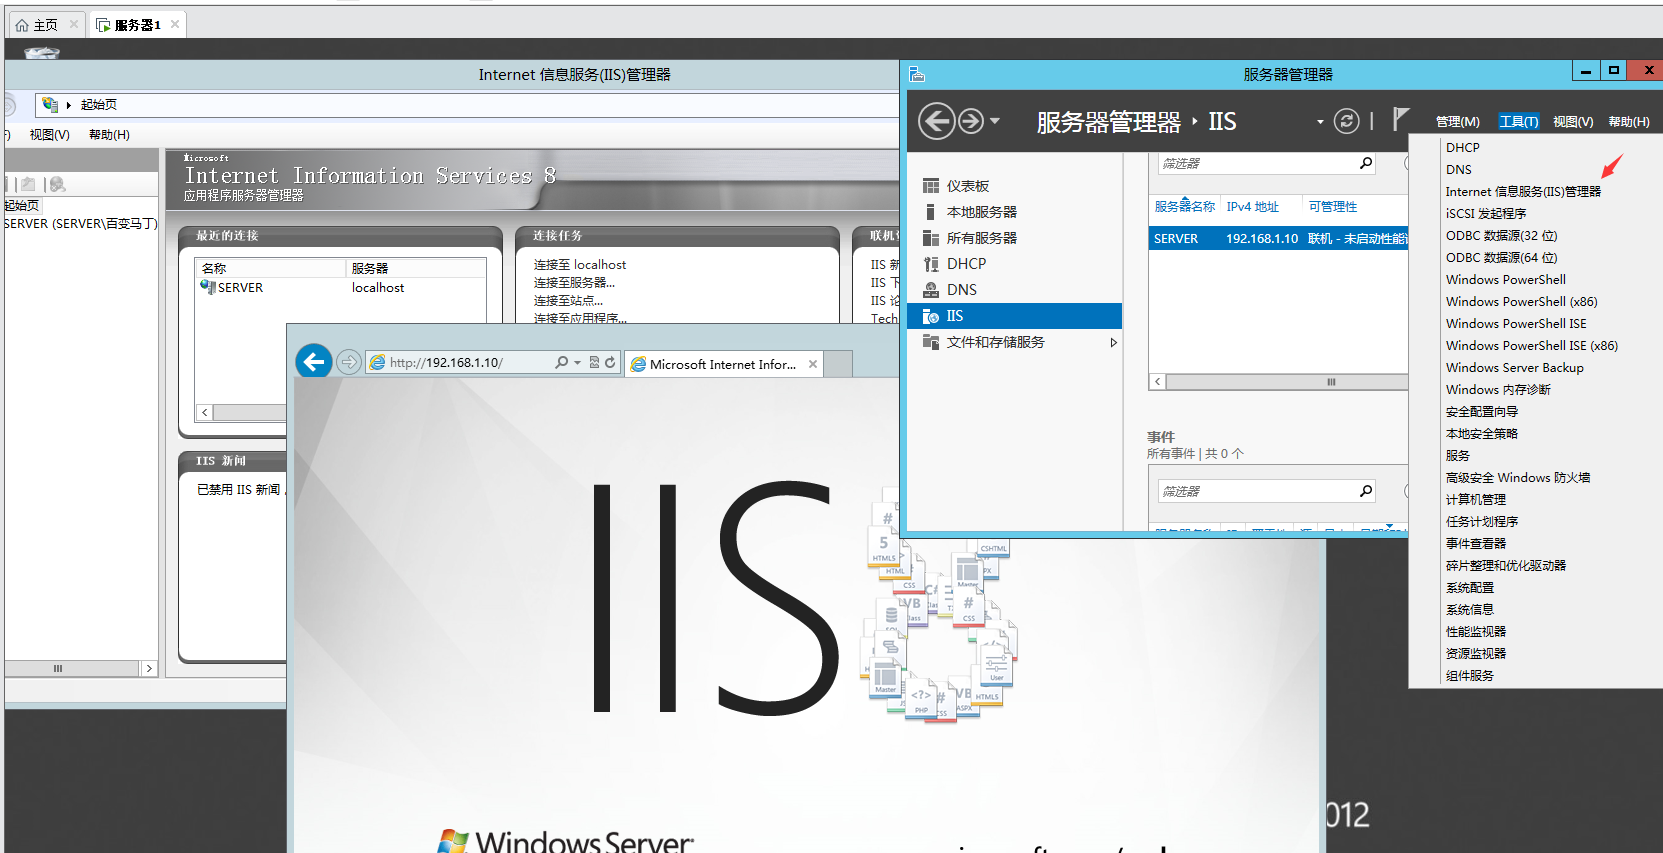Click the forward arrow in Server Manager

coord(970,121)
